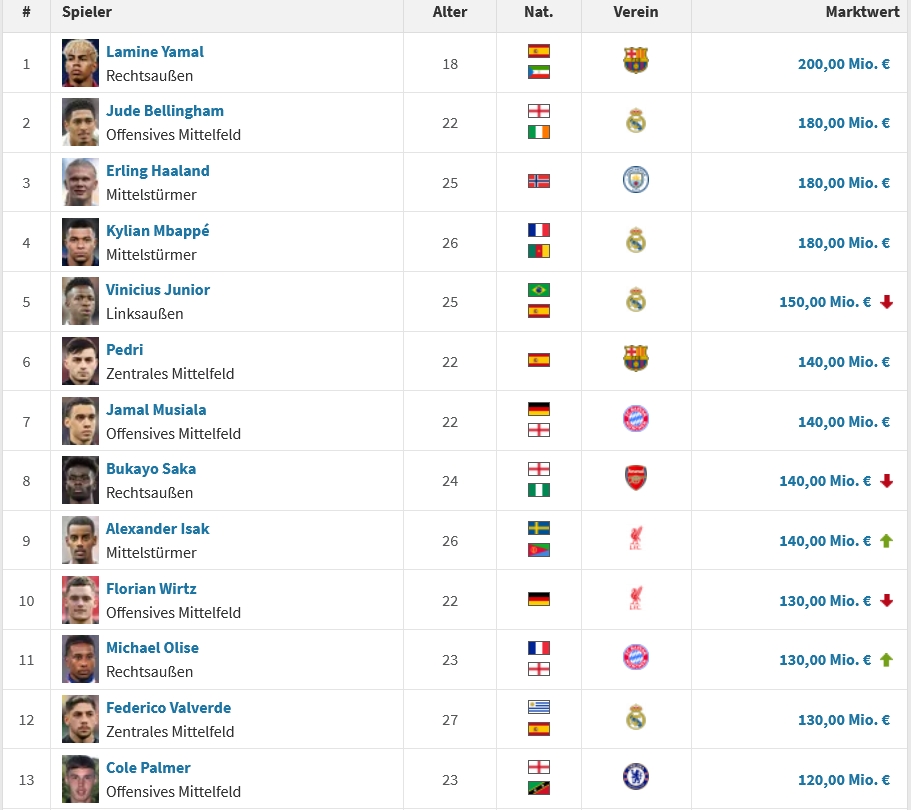This screenshot has width=911, height=810.
Task: Click the green up arrow beside Michael Olise's value
Action: pos(886,660)
